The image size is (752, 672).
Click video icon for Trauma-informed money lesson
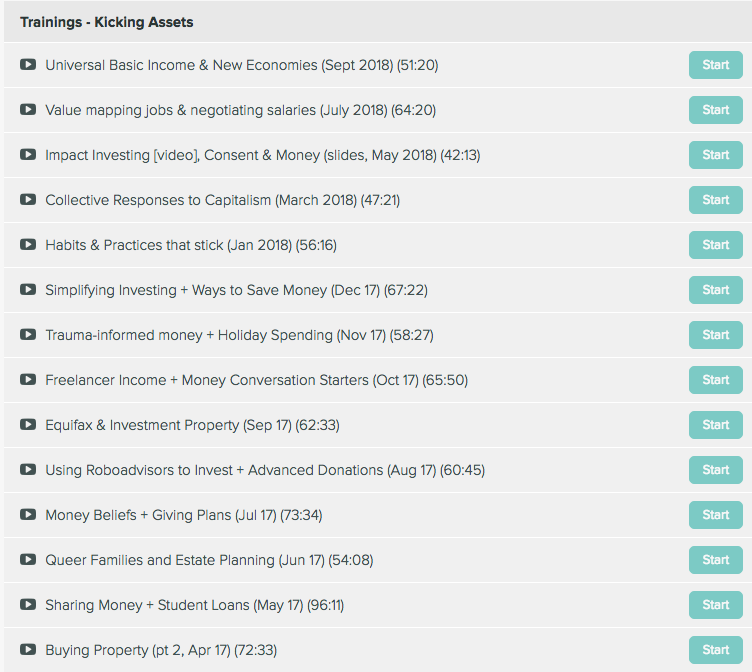(x=28, y=335)
